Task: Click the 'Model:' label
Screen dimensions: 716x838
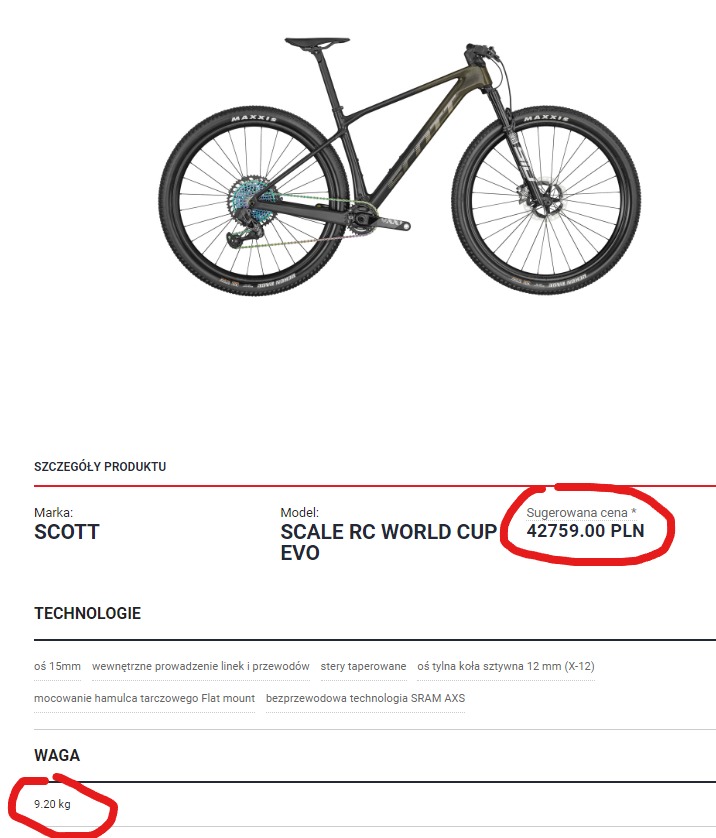Action: [x=299, y=513]
